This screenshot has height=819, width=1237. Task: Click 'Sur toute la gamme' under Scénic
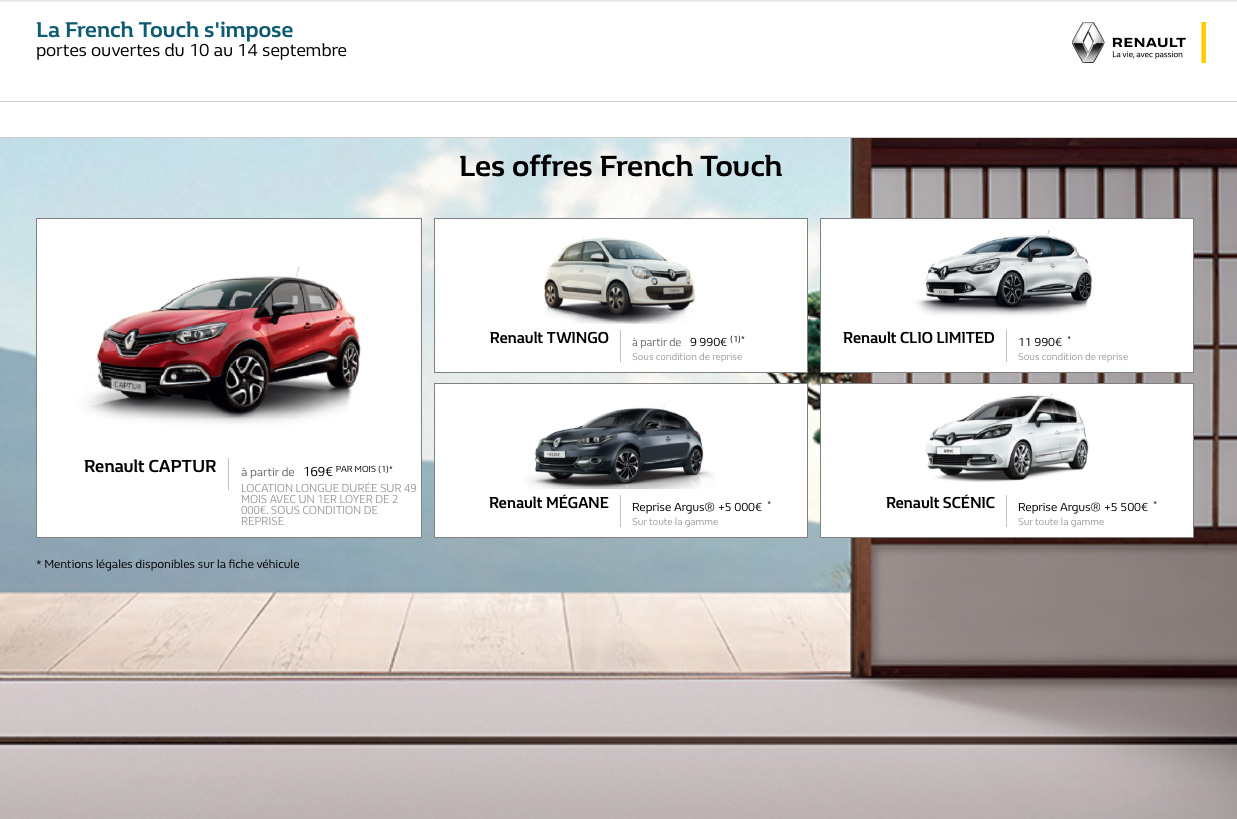[1061, 522]
